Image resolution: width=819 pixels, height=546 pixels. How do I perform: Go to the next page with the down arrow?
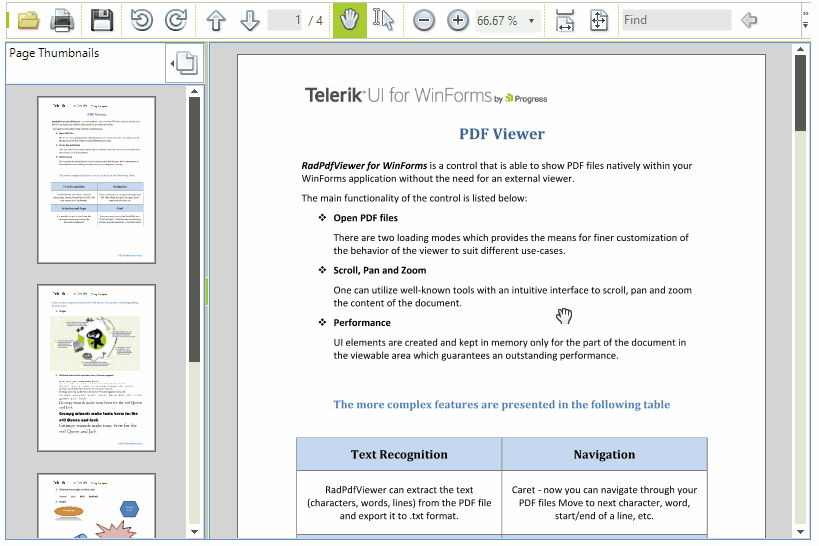point(250,21)
